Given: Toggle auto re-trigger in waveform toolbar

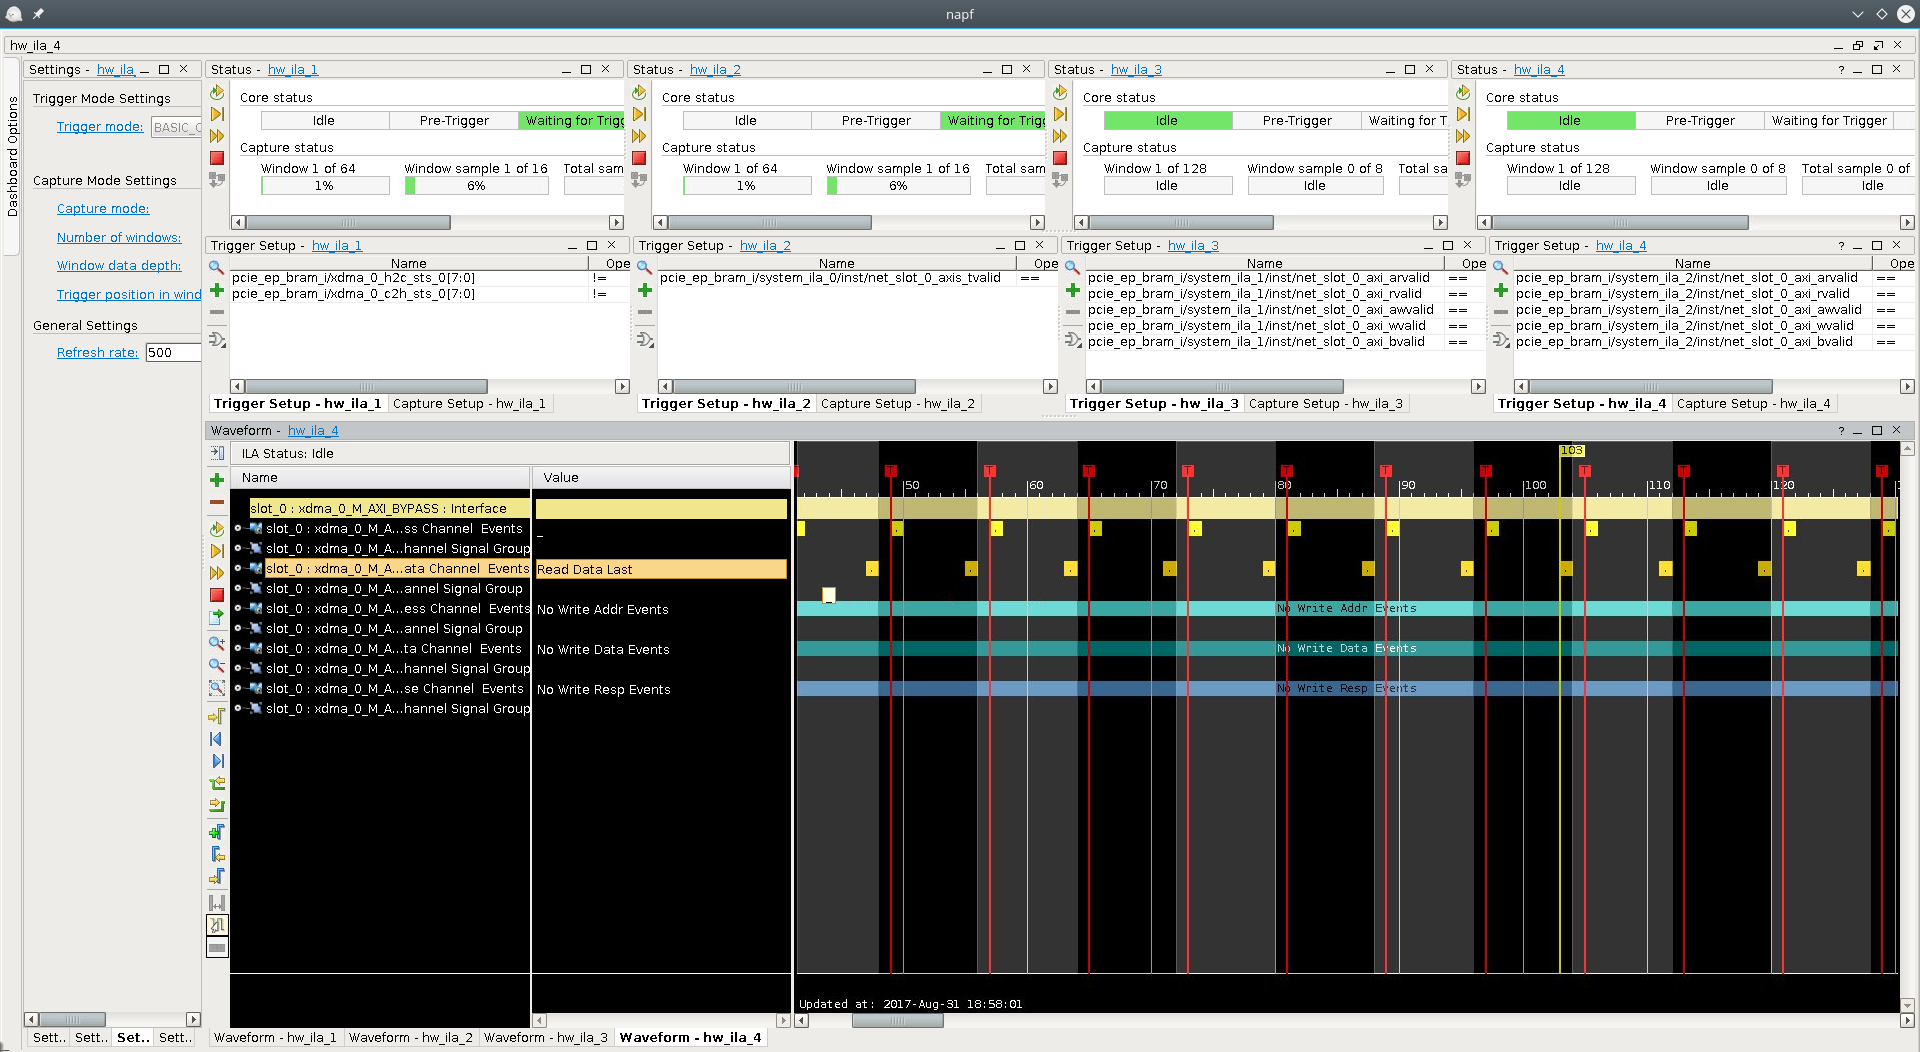Looking at the screenshot, I should click(216, 529).
